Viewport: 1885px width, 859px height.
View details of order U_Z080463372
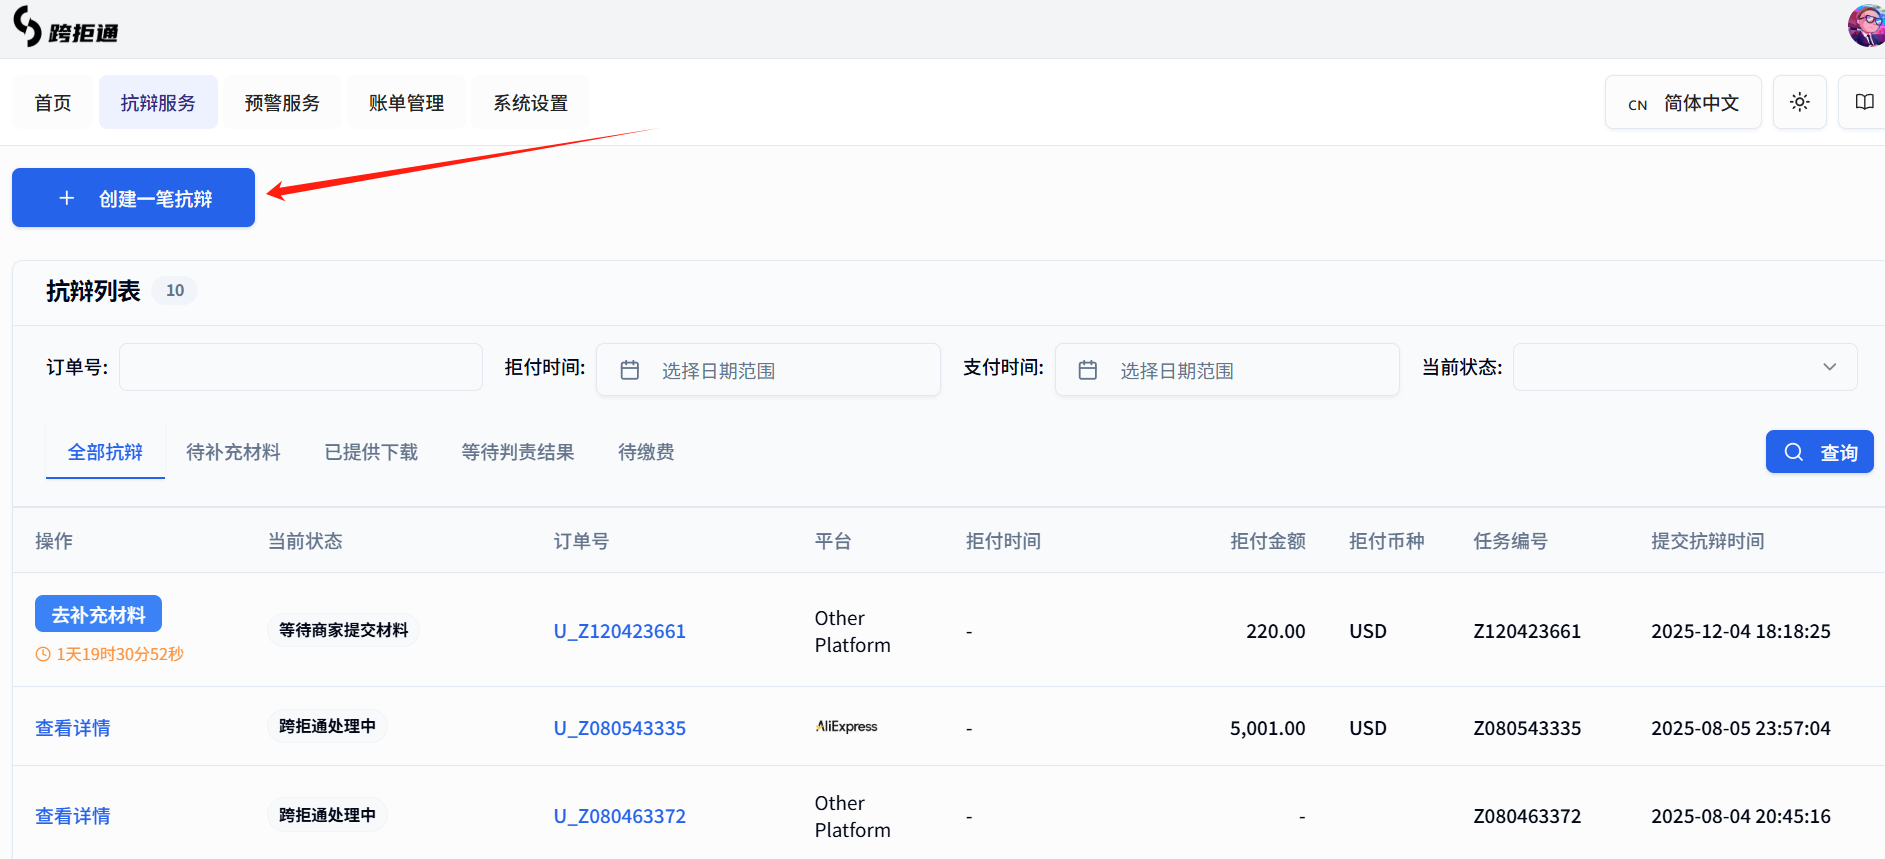click(x=73, y=816)
